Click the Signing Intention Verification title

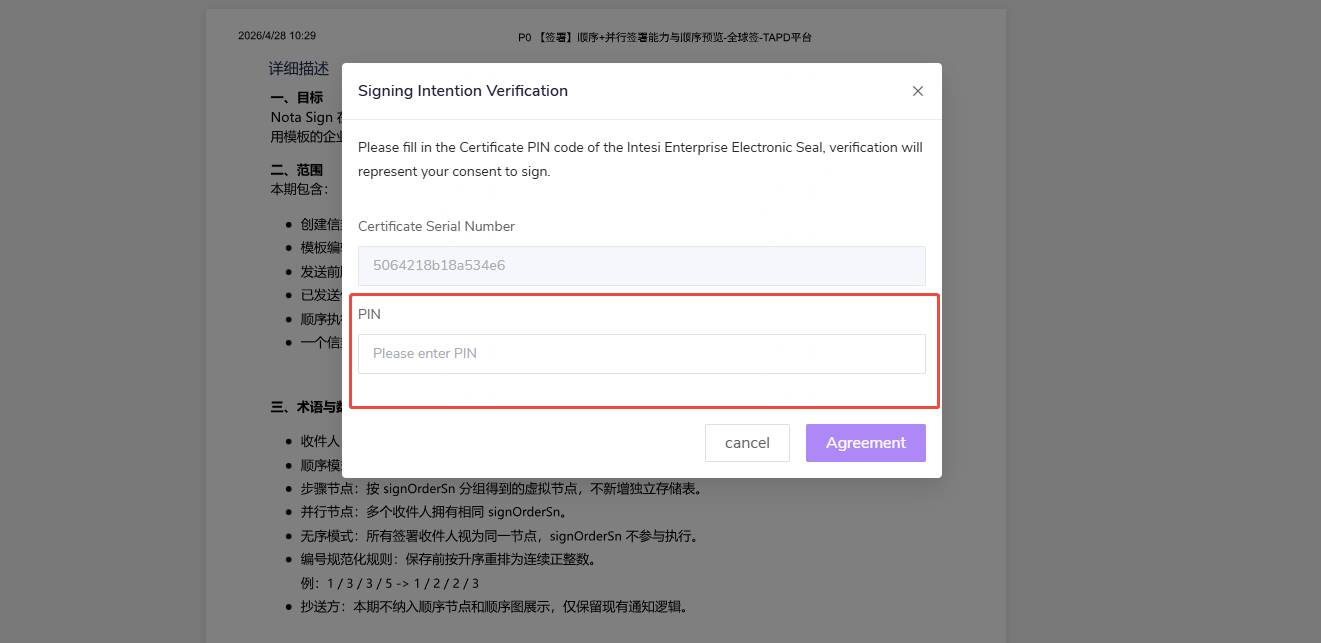[x=463, y=91]
